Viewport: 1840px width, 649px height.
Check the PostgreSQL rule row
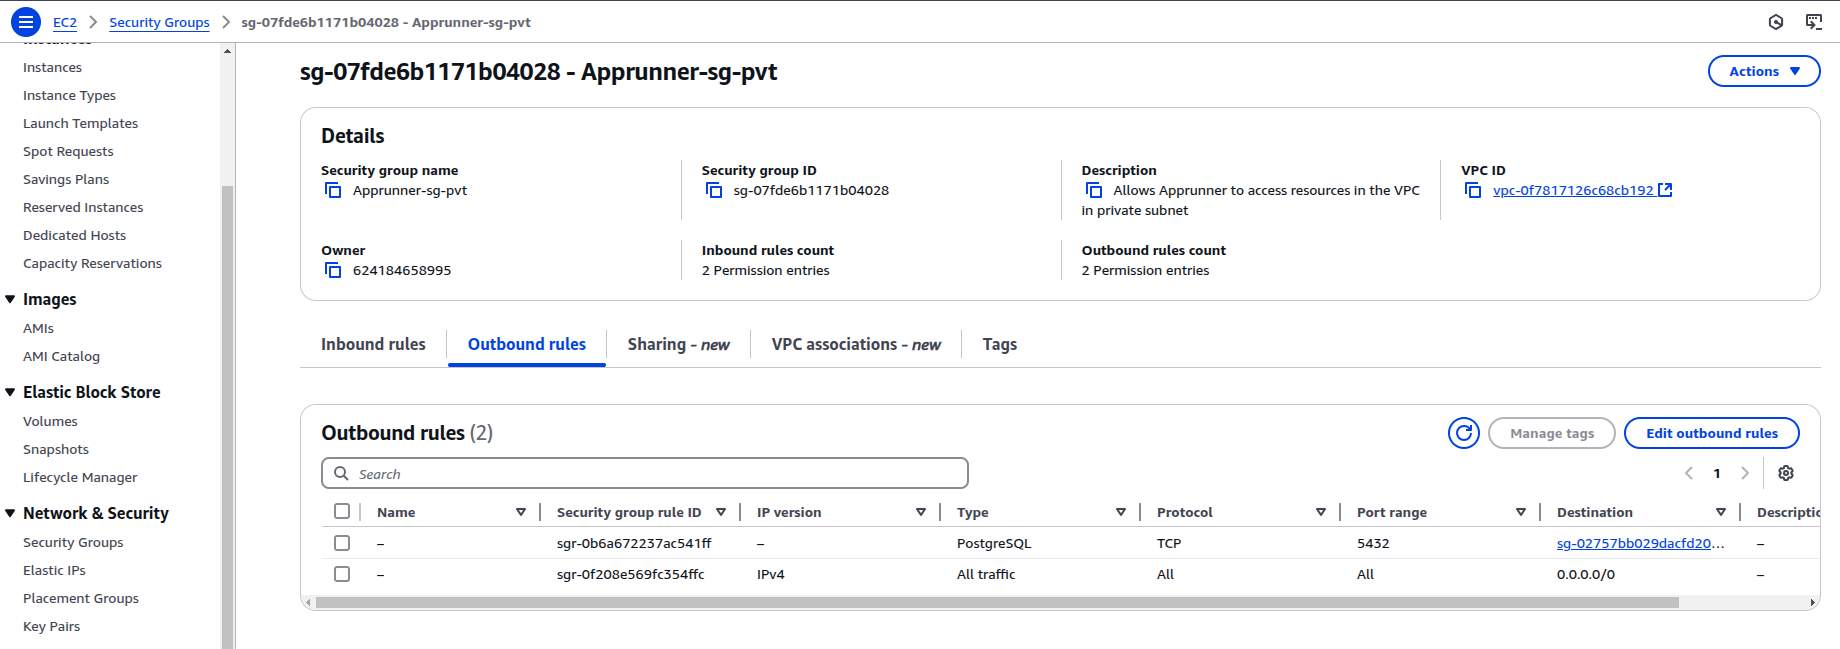[342, 543]
